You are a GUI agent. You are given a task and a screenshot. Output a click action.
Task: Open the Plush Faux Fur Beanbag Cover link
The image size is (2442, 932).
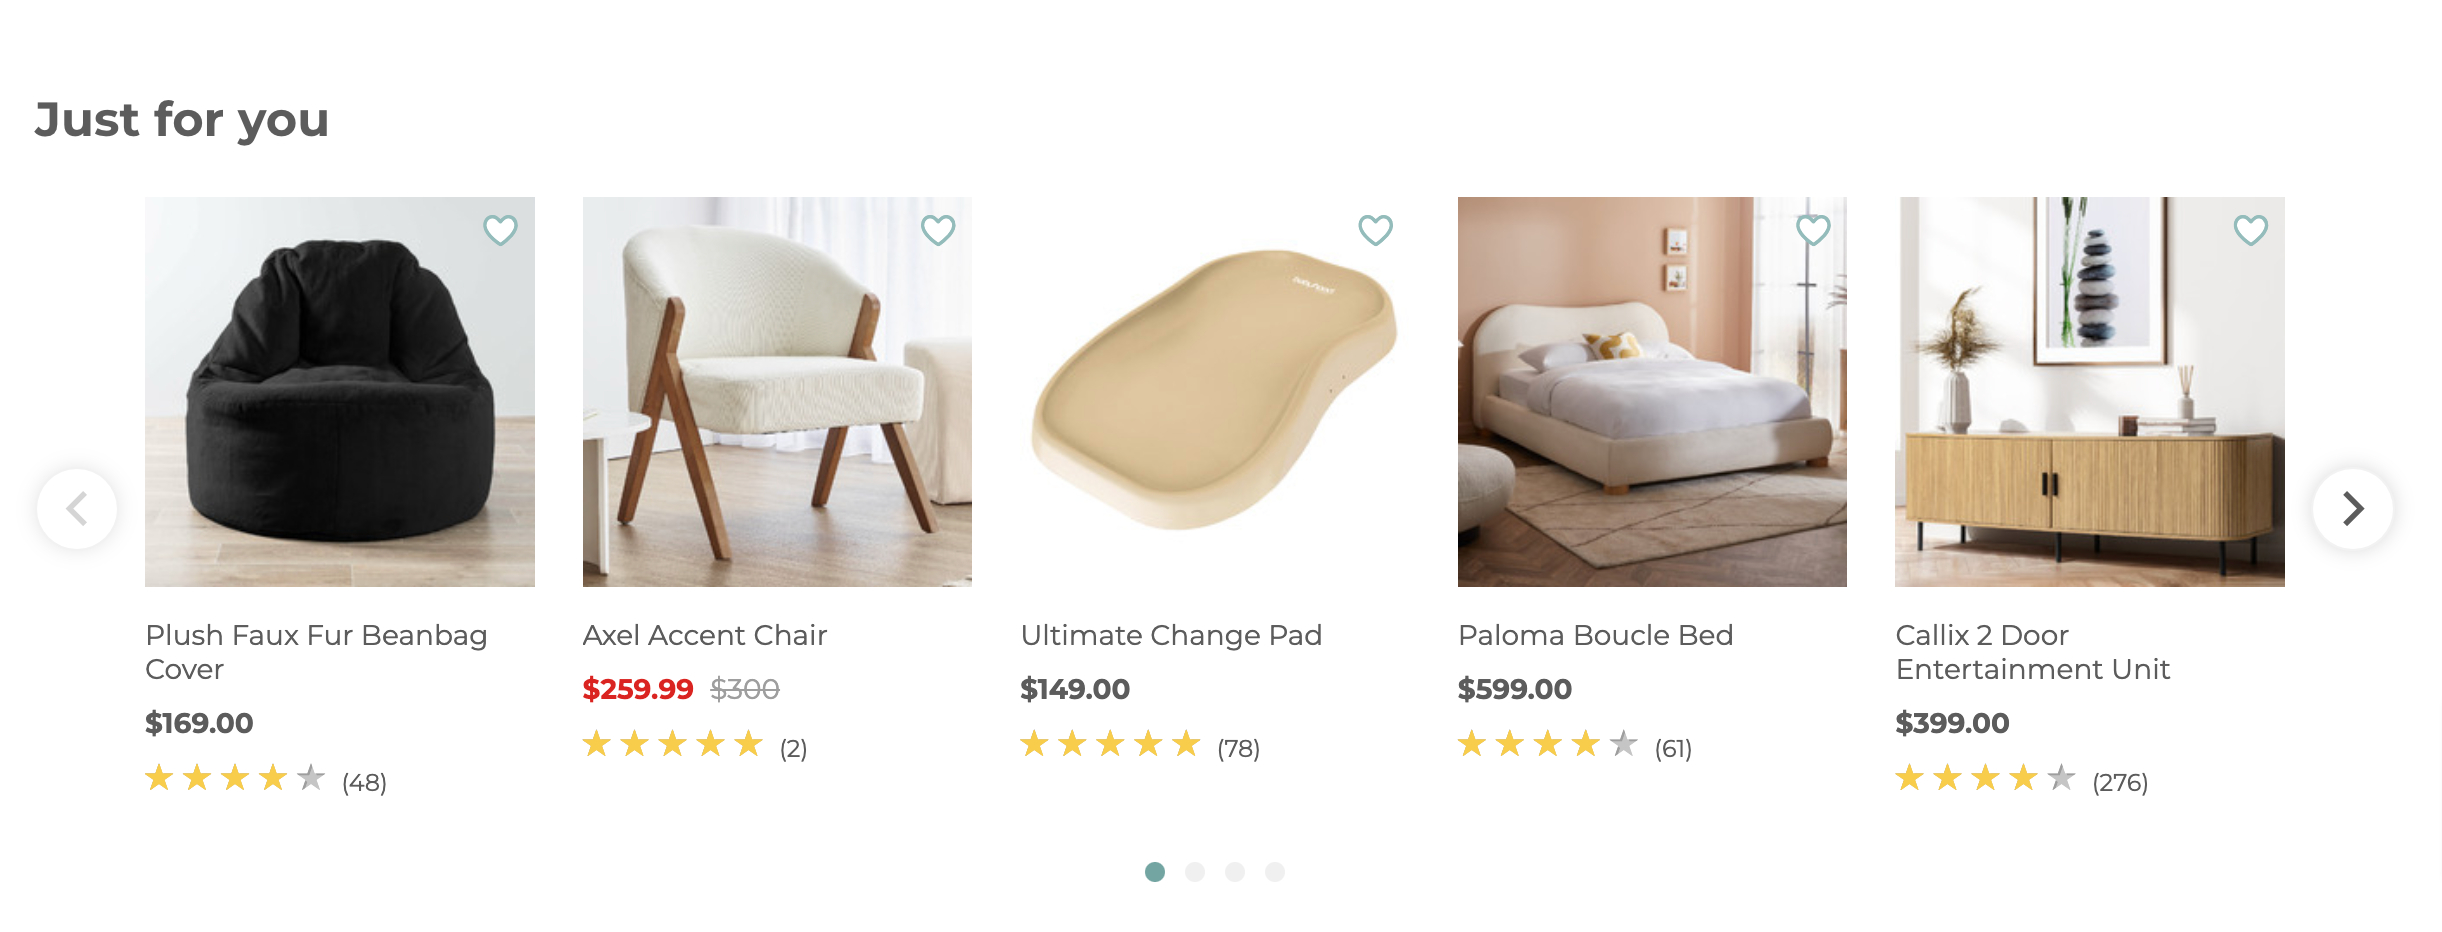316,652
